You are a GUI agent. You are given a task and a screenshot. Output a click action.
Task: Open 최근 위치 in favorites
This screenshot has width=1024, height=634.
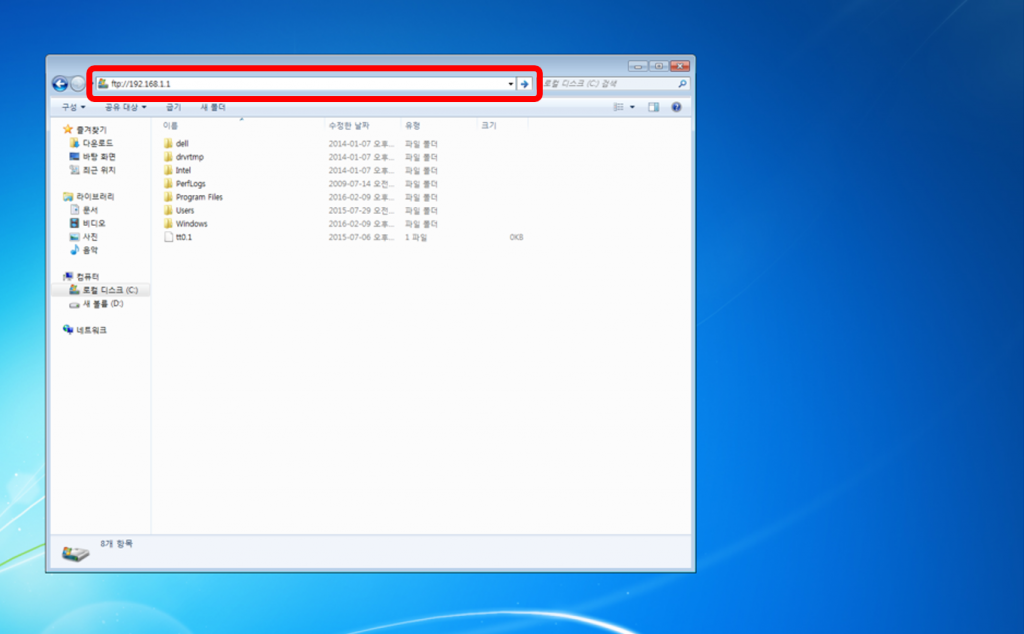pos(93,170)
